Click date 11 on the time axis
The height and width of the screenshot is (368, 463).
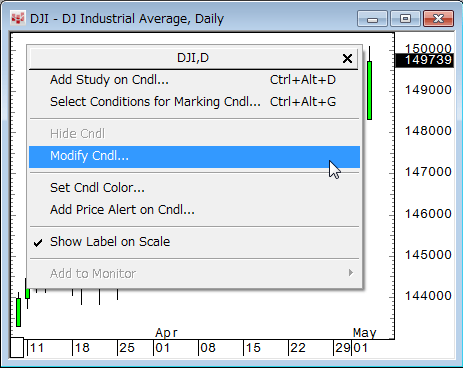37,348
